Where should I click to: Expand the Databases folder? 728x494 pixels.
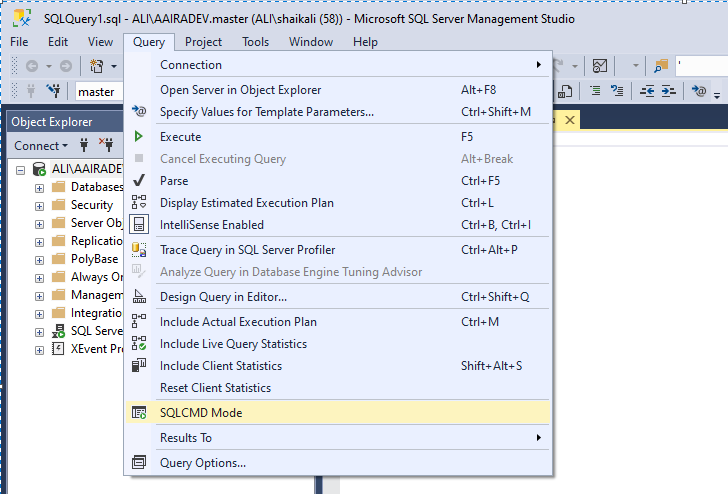39,188
